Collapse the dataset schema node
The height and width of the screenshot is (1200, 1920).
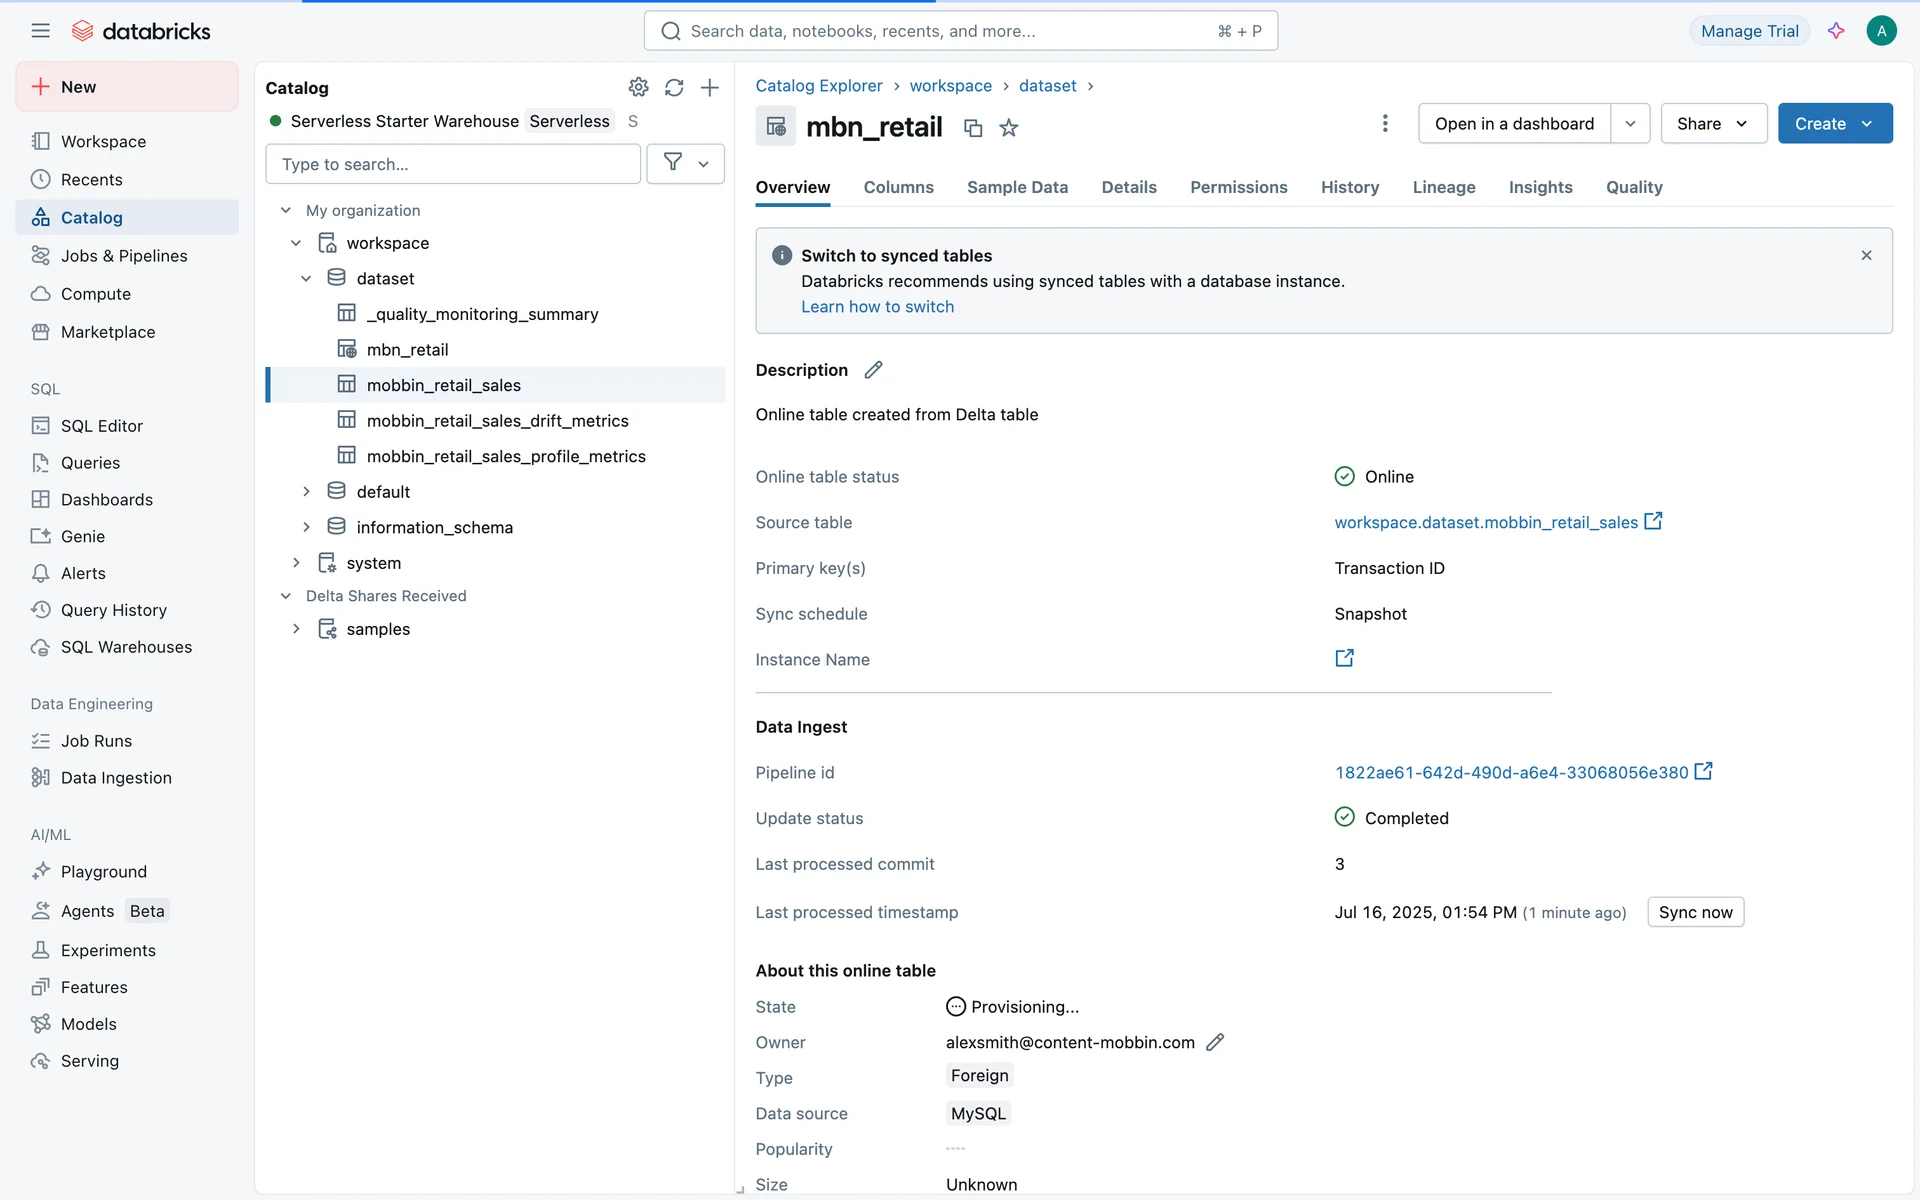pyautogui.click(x=306, y=279)
